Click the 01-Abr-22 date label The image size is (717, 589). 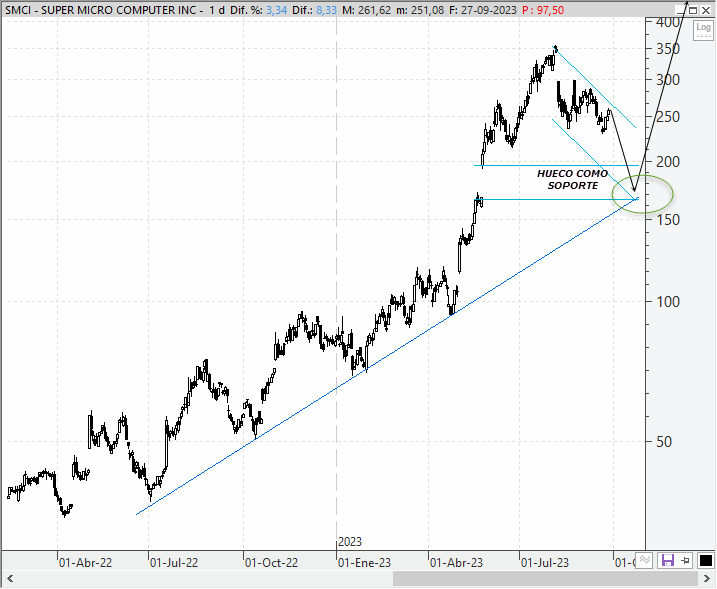point(86,562)
